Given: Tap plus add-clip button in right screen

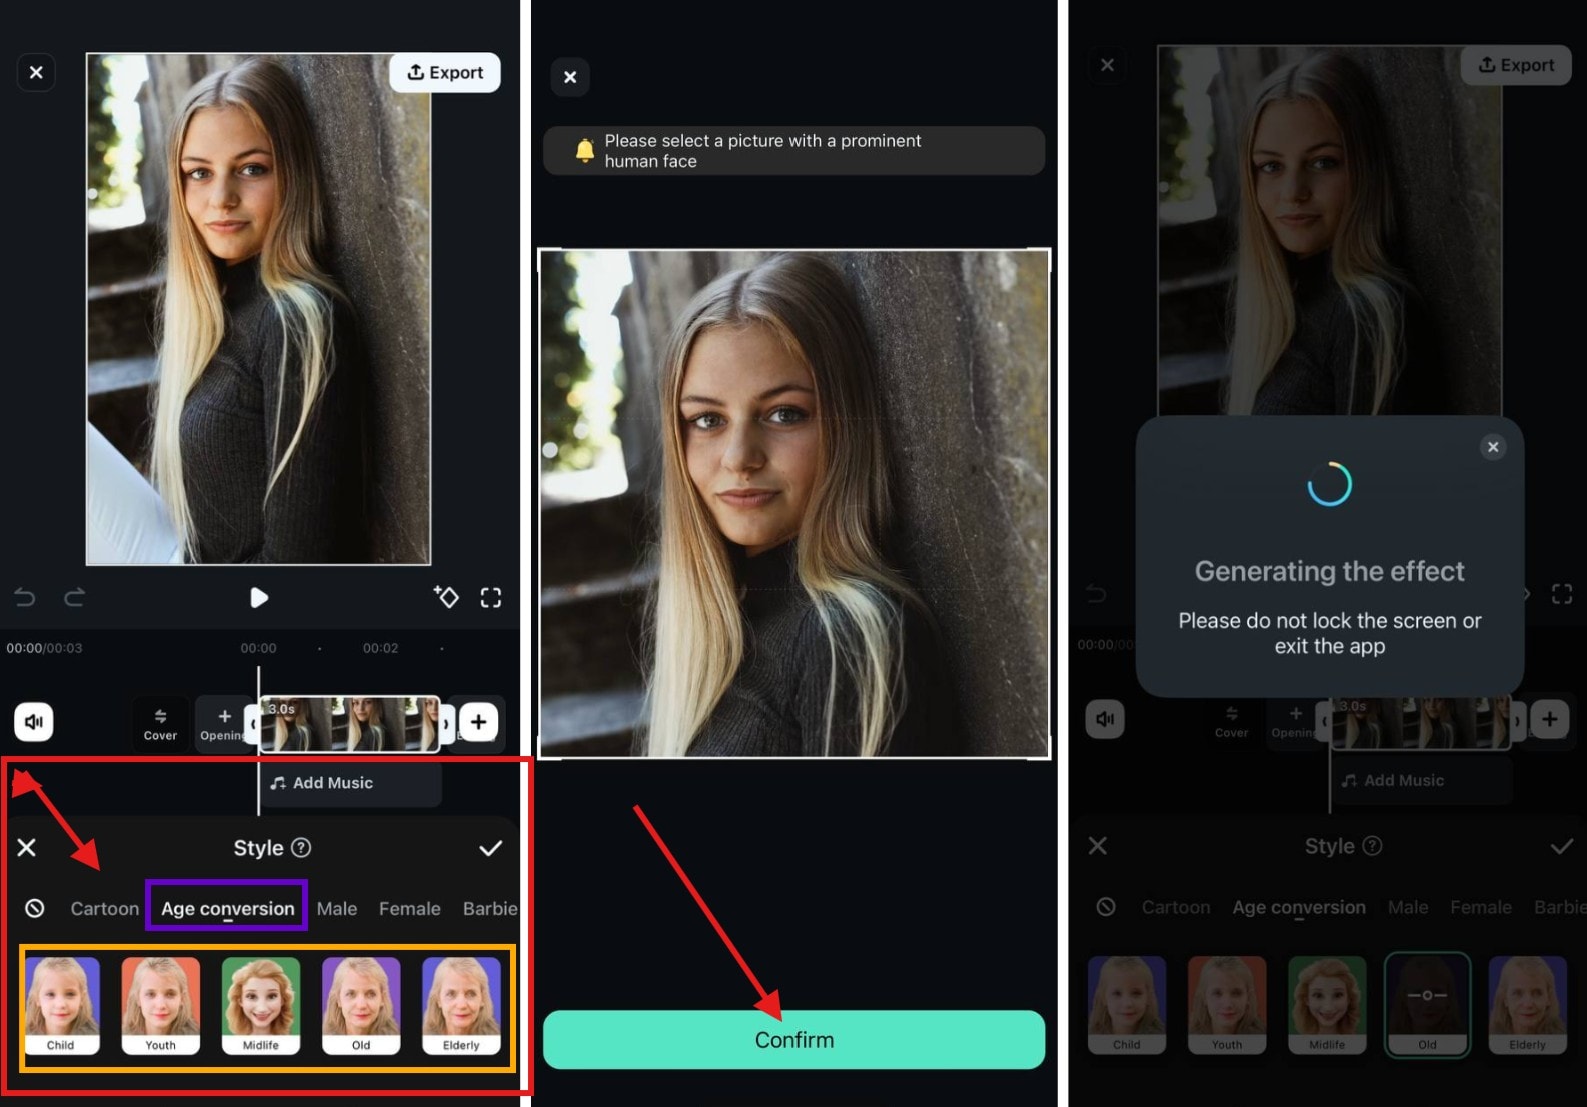Looking at the screenshot, I should point(1550,718).
